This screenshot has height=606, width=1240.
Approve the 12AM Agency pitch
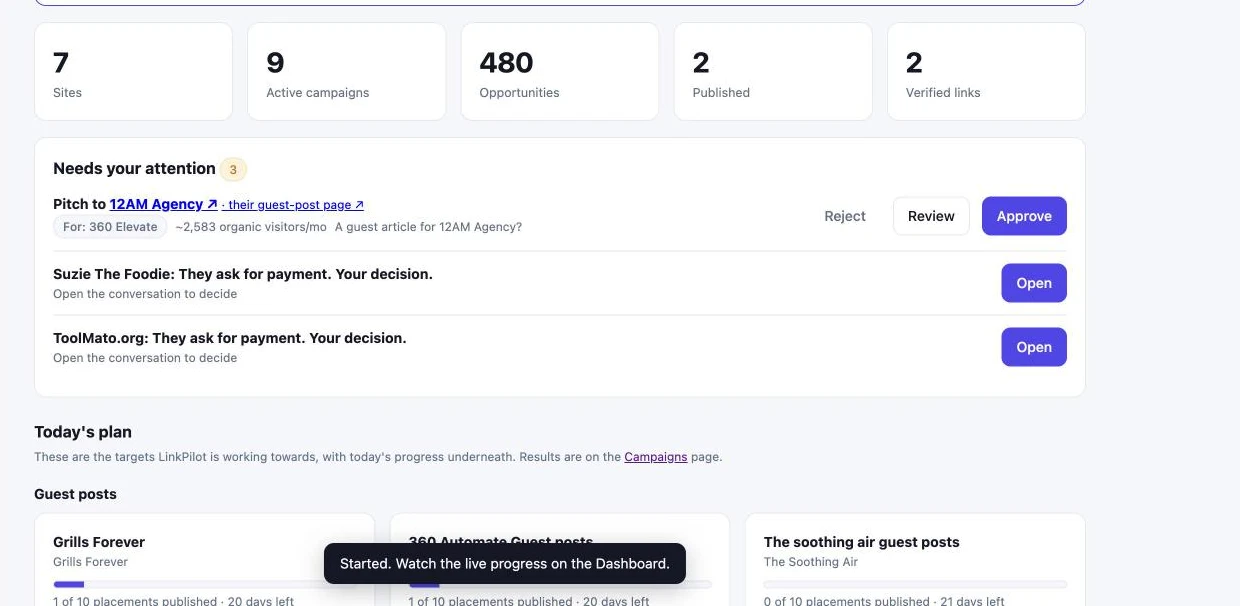pyautogui.click(x=1024, y=216)
